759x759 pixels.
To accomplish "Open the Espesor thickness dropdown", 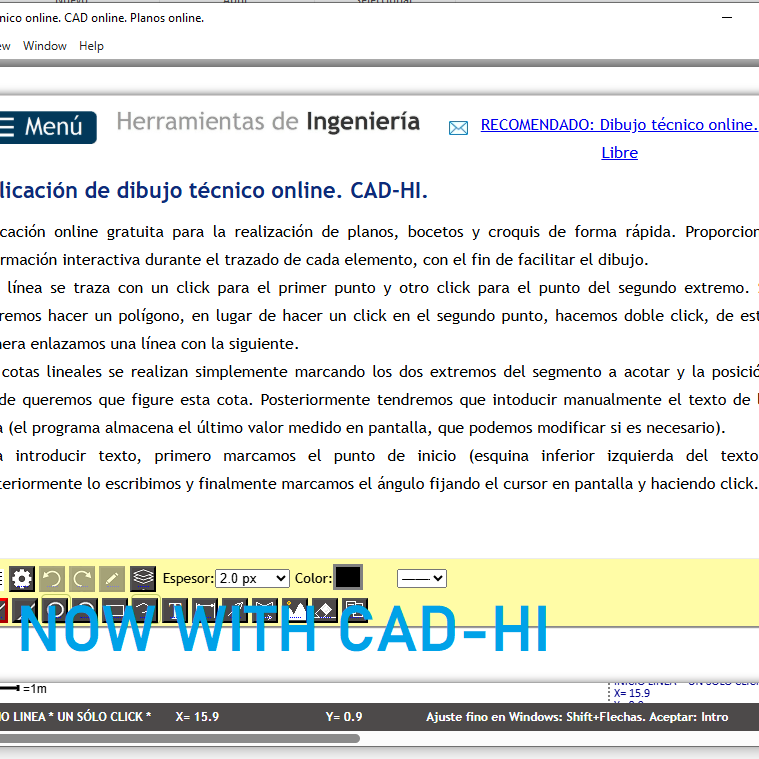I will coord(252,578).
